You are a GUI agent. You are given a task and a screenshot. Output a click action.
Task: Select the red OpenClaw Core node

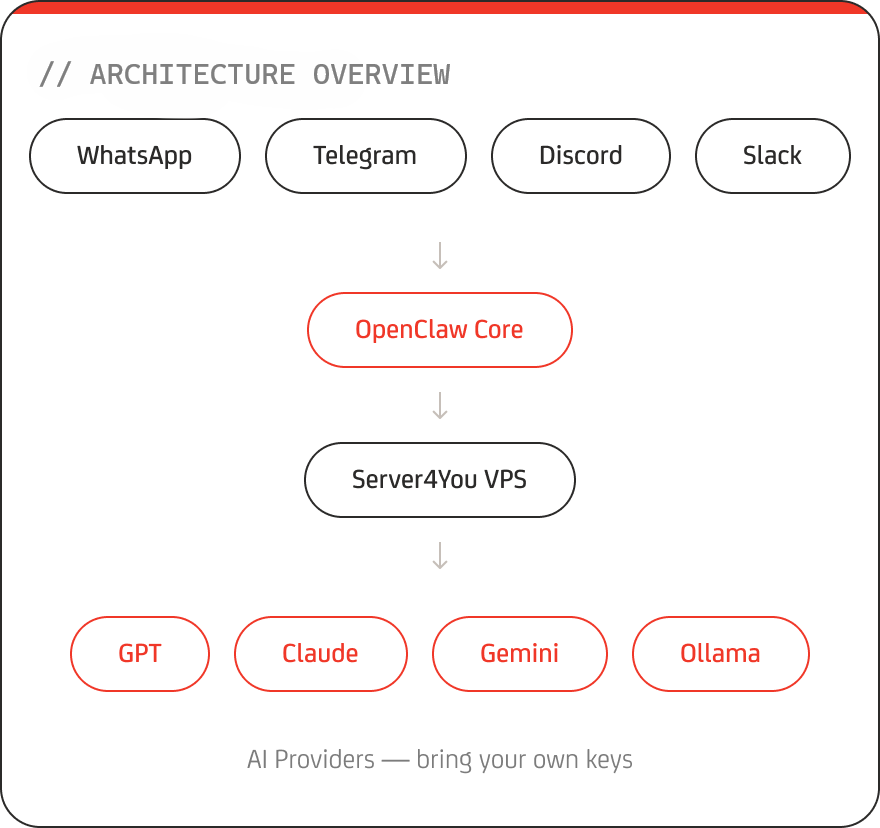439,330
